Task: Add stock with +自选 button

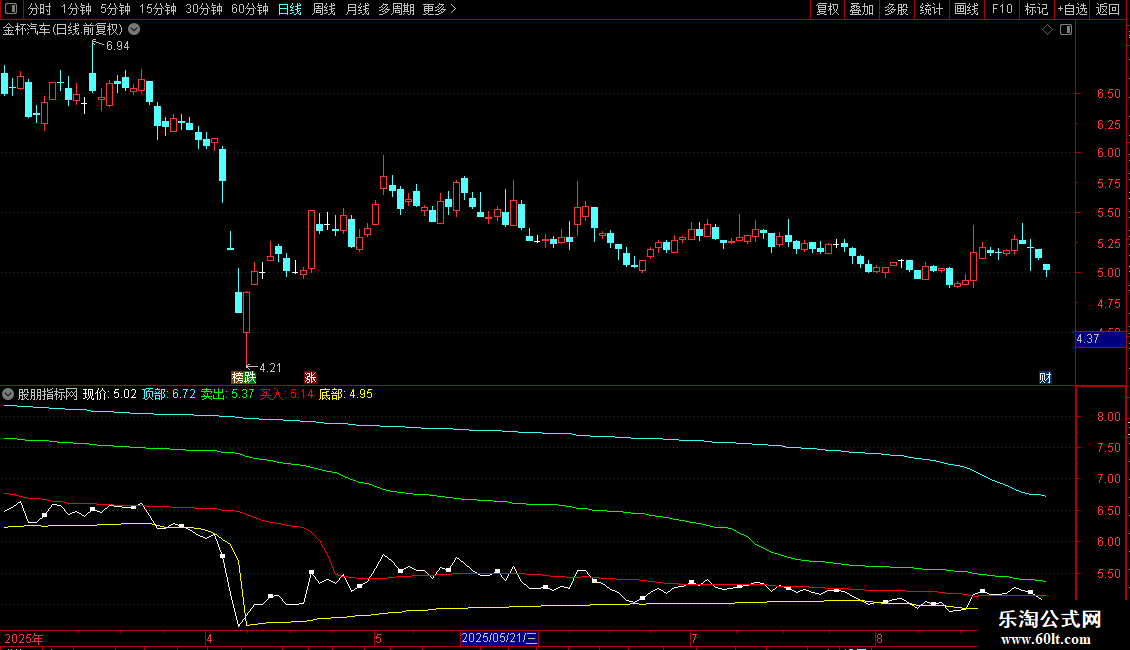Action: coord(1072,9)
